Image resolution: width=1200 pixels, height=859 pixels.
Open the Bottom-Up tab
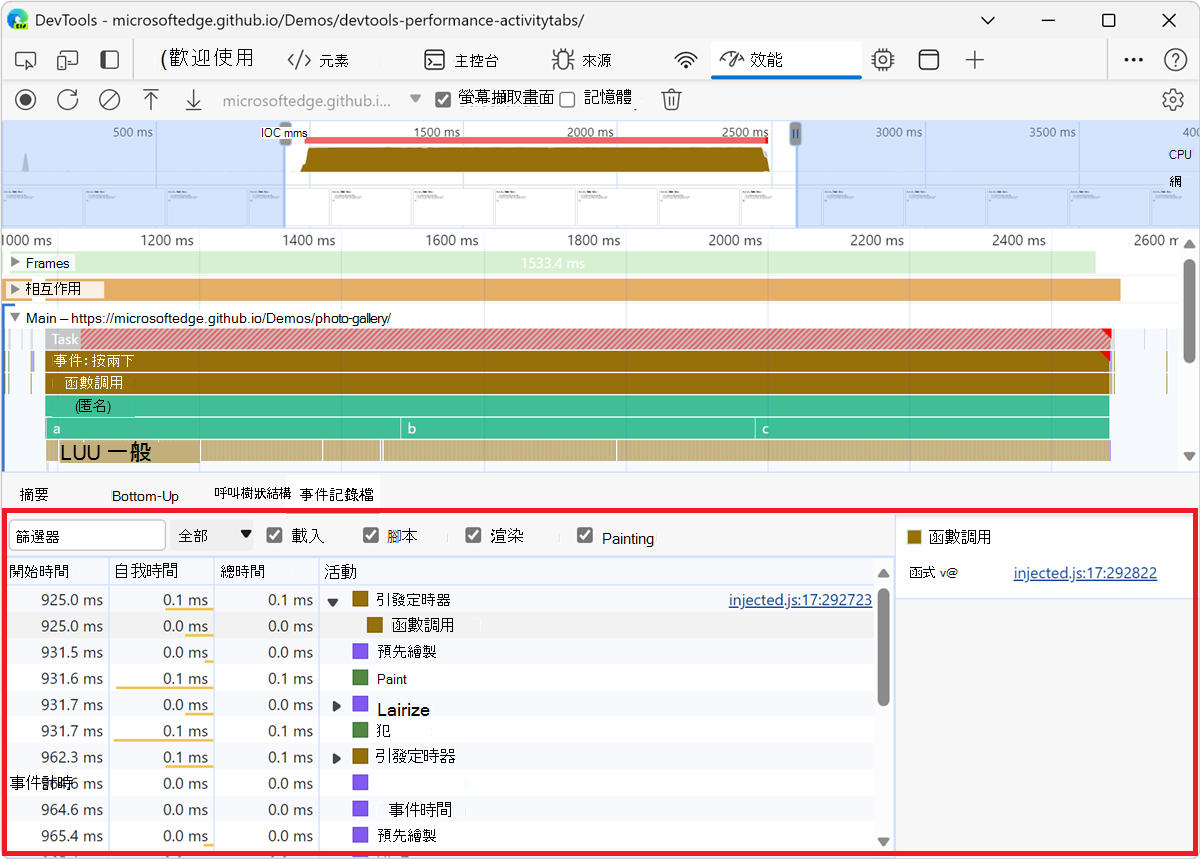[x=145, y=496]
